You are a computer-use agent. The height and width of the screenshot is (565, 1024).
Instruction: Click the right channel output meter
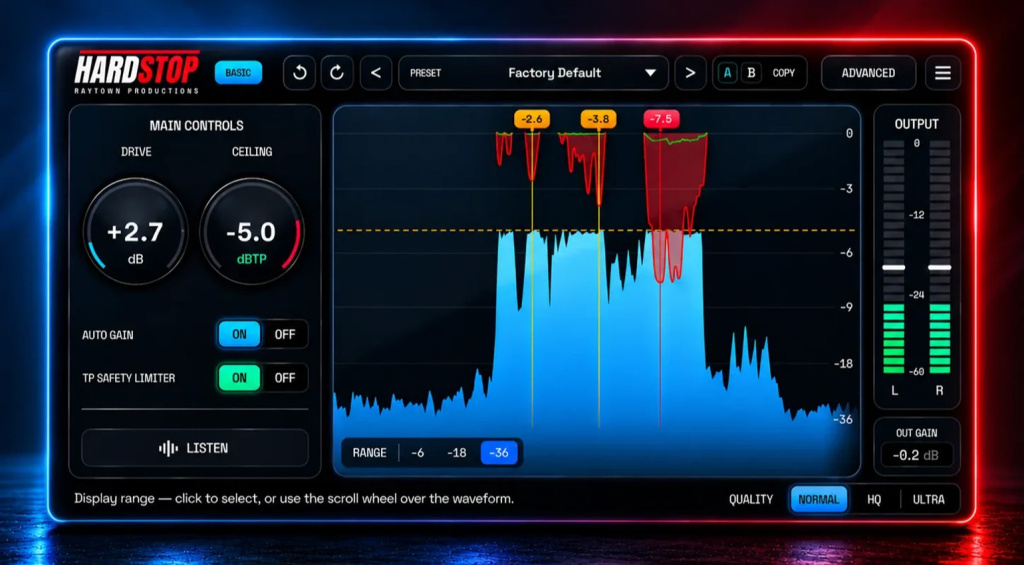click(x=939, y=256)
